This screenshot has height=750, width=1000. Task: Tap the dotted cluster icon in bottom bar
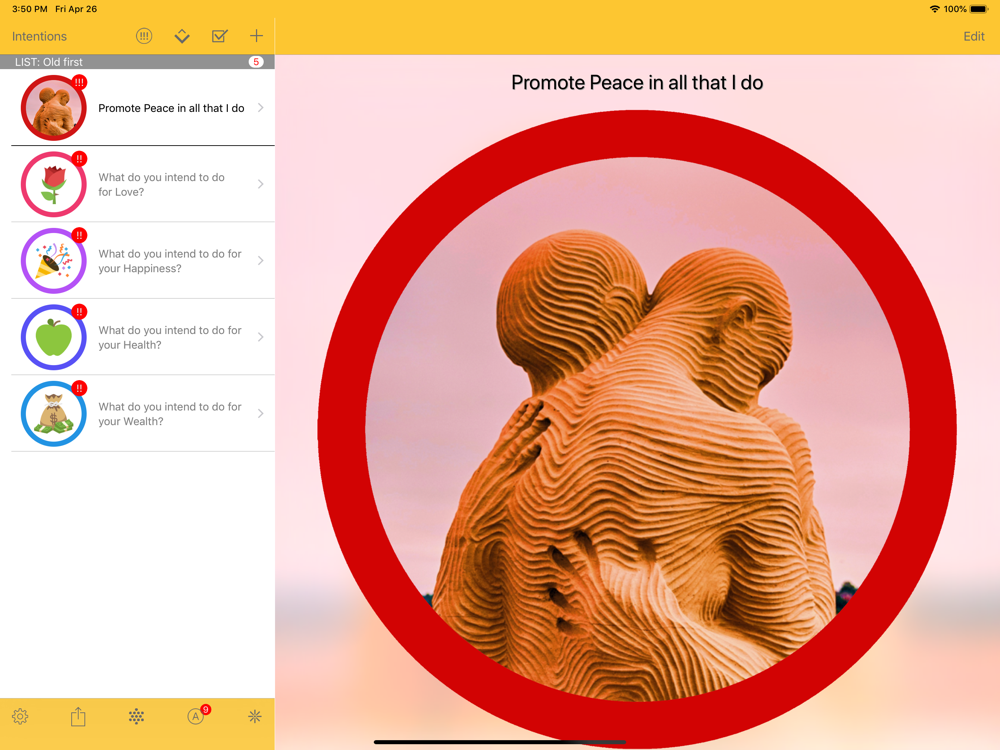pos(136,717)
